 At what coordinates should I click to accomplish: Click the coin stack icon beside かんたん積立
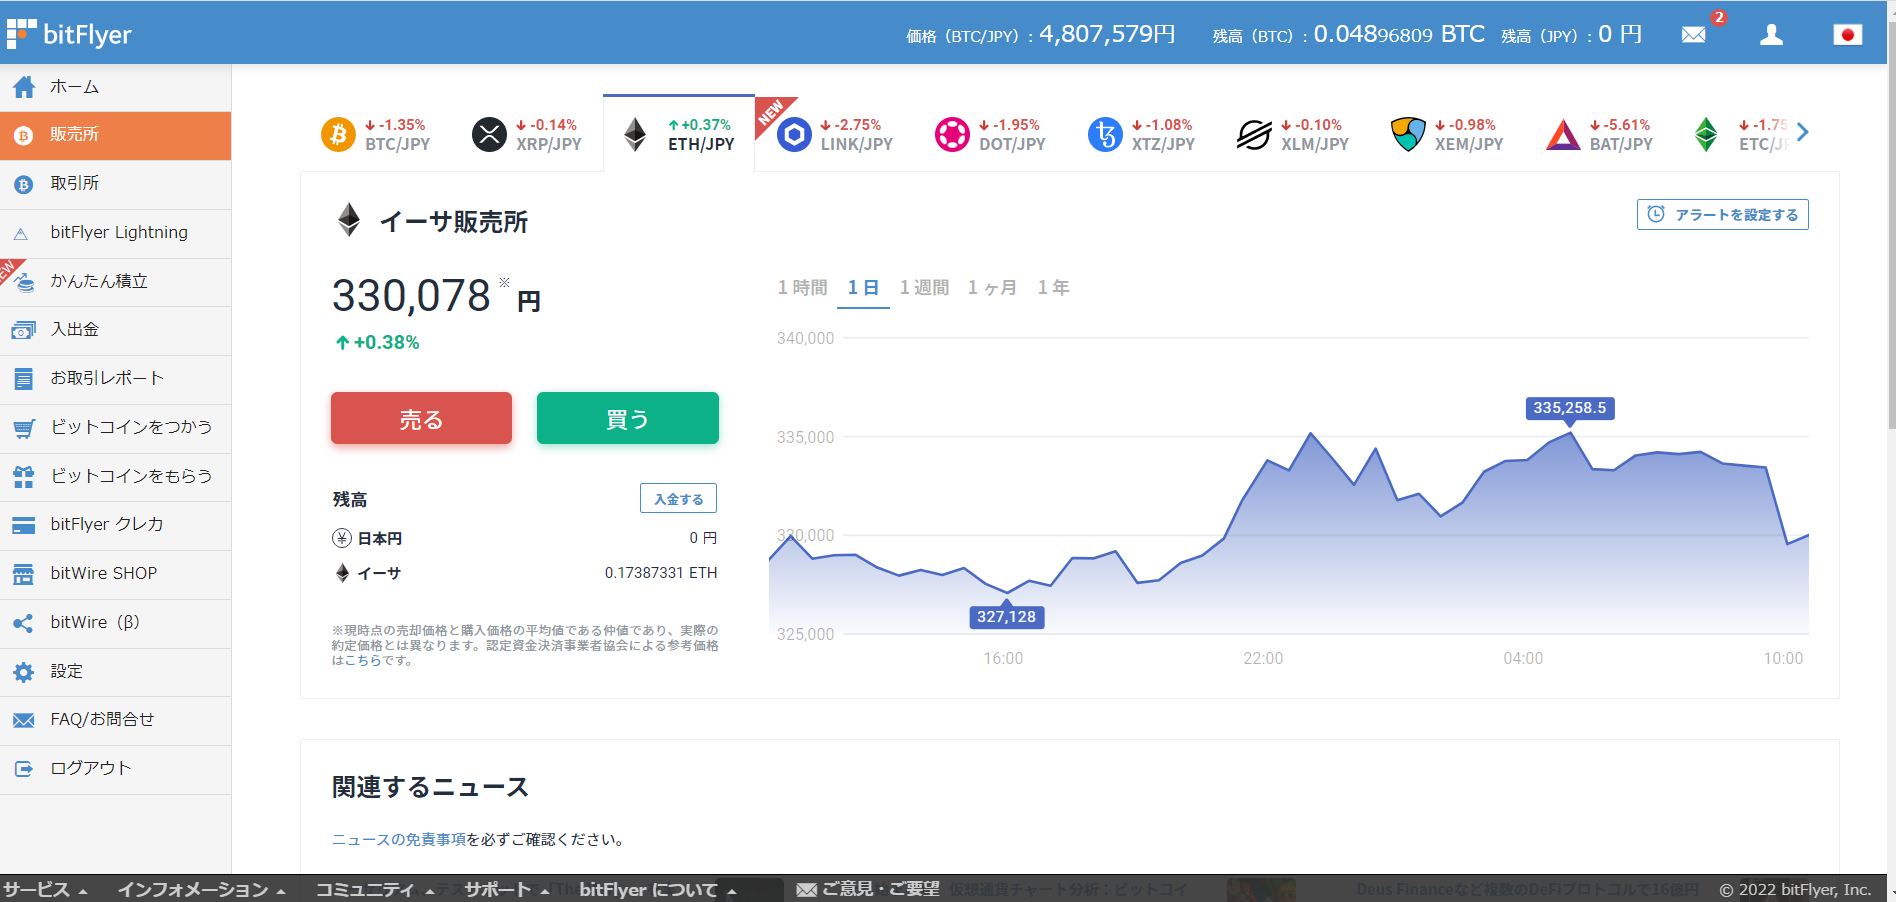24,282
